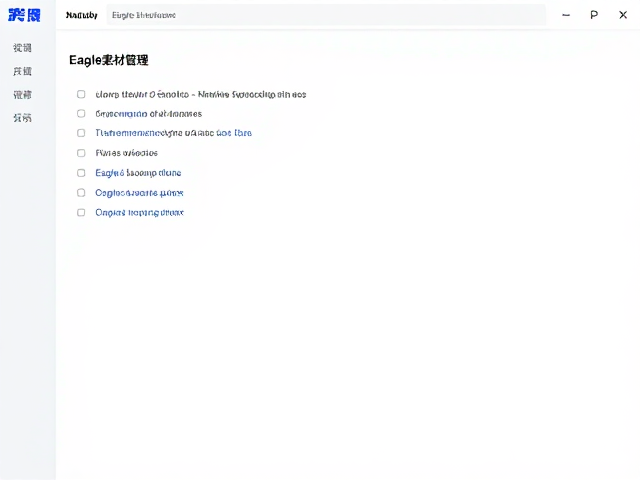
Task: Minimize the window with the dash icon
Action: pos(566,15)
